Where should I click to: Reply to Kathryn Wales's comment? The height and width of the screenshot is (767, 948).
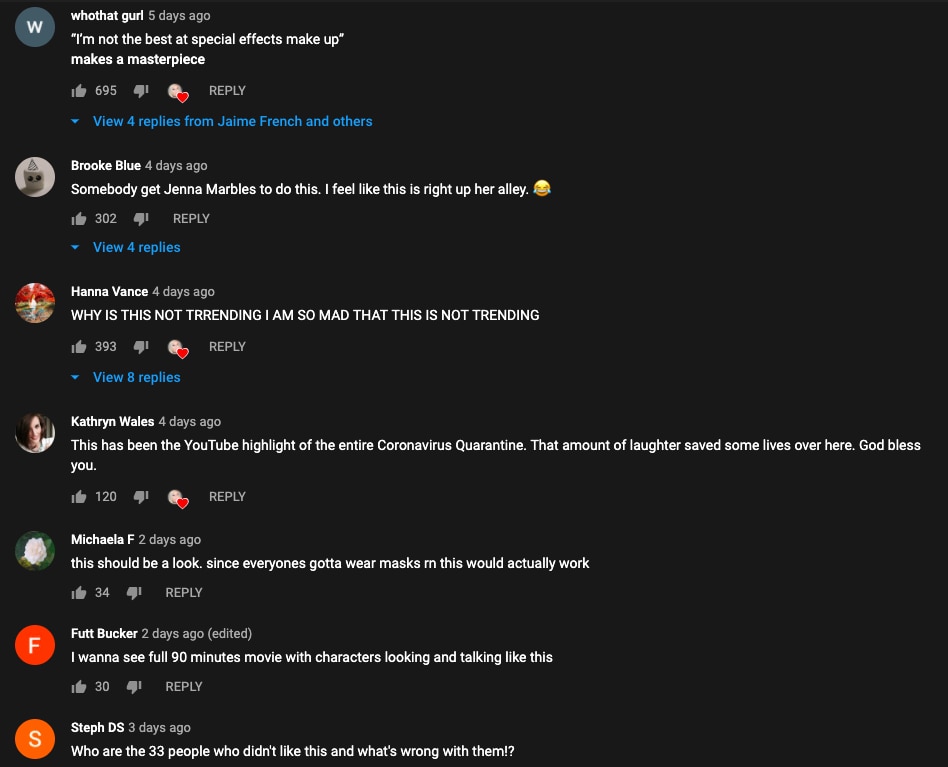(x=227, y=497)
